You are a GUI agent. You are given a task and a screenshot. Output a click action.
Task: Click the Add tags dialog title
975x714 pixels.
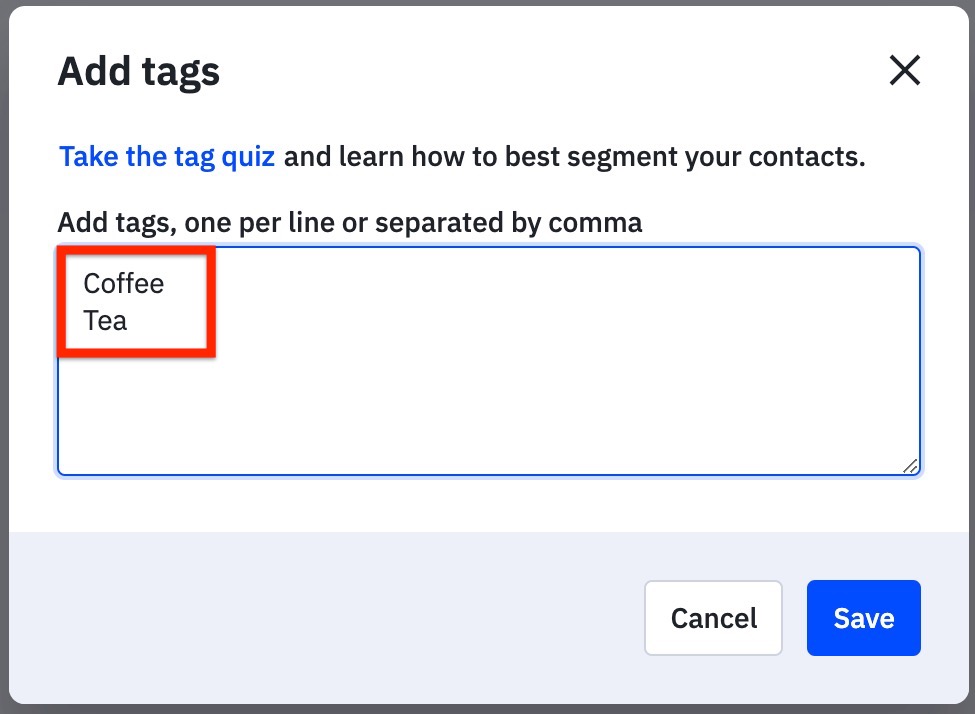click(138, 70)
